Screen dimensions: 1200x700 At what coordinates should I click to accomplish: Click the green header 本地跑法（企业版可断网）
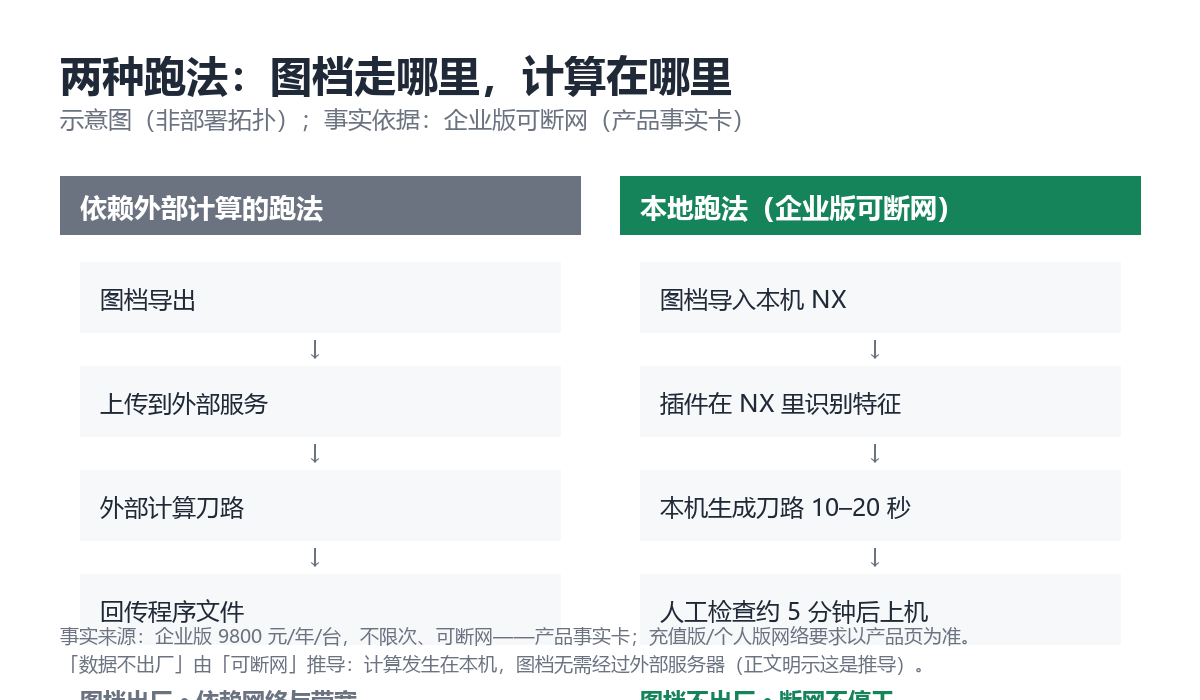pos(880,206)
